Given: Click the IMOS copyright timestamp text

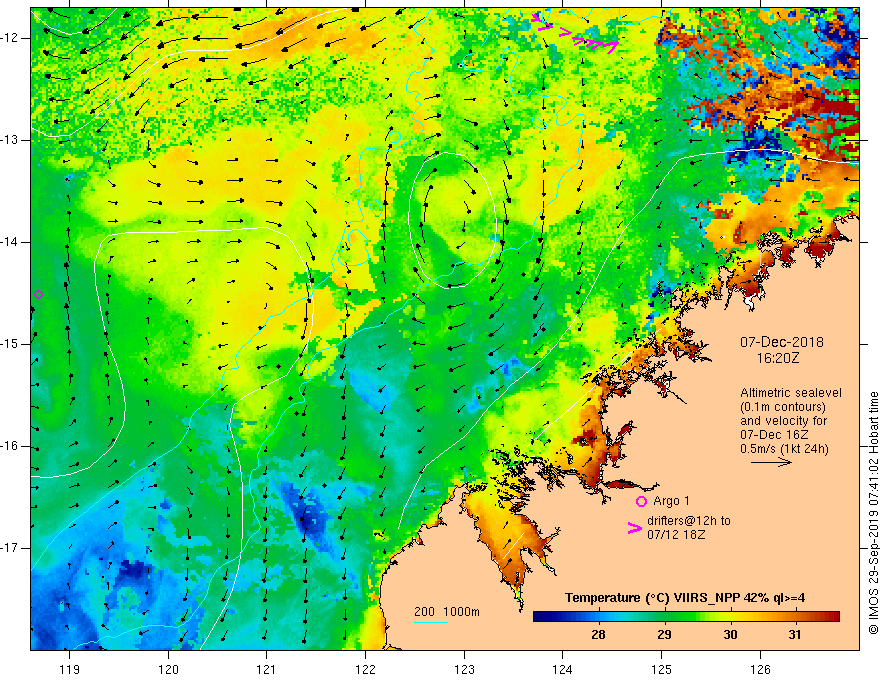Looking at the screenshot, I should pyautogui.click(x=873, y=513).
